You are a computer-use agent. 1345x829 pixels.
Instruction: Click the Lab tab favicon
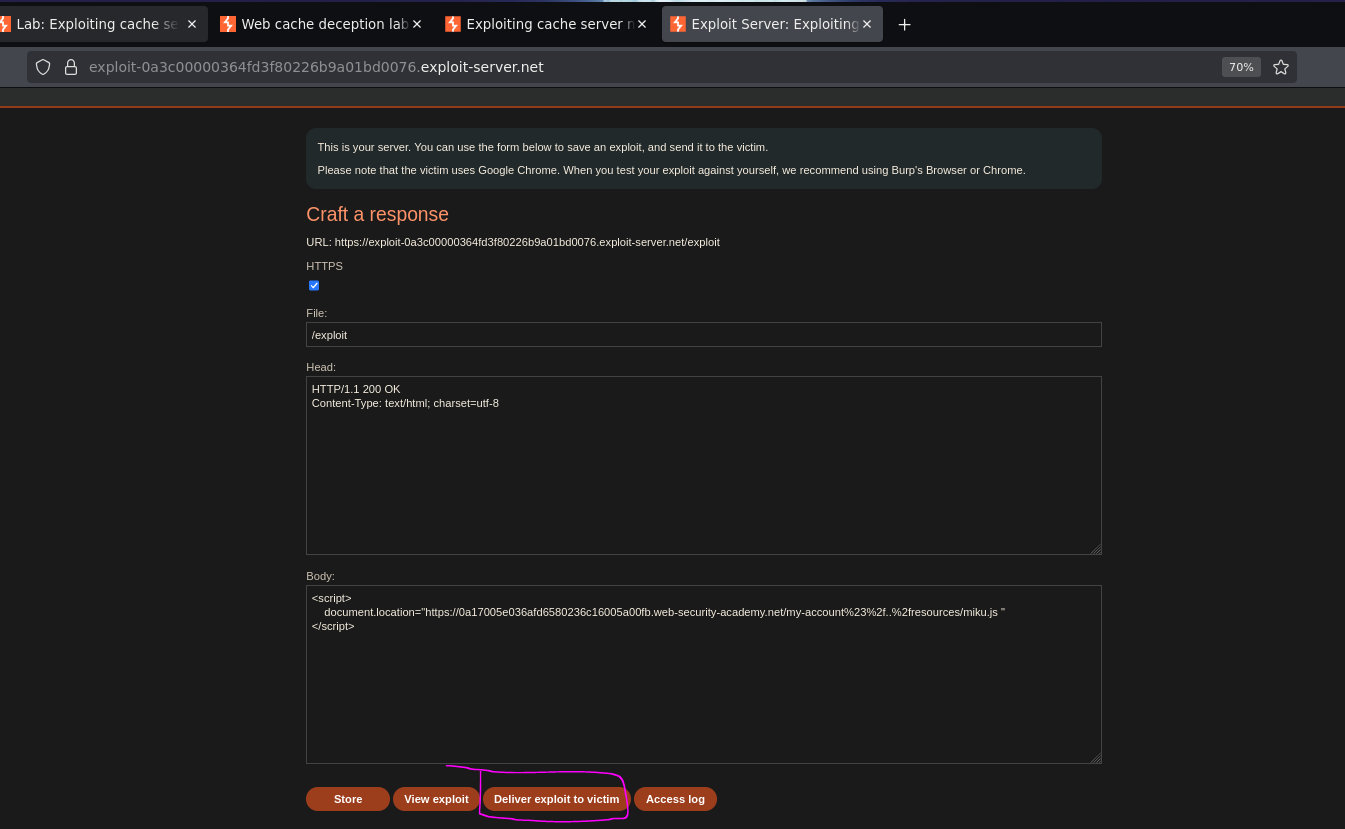coord(4,24)
